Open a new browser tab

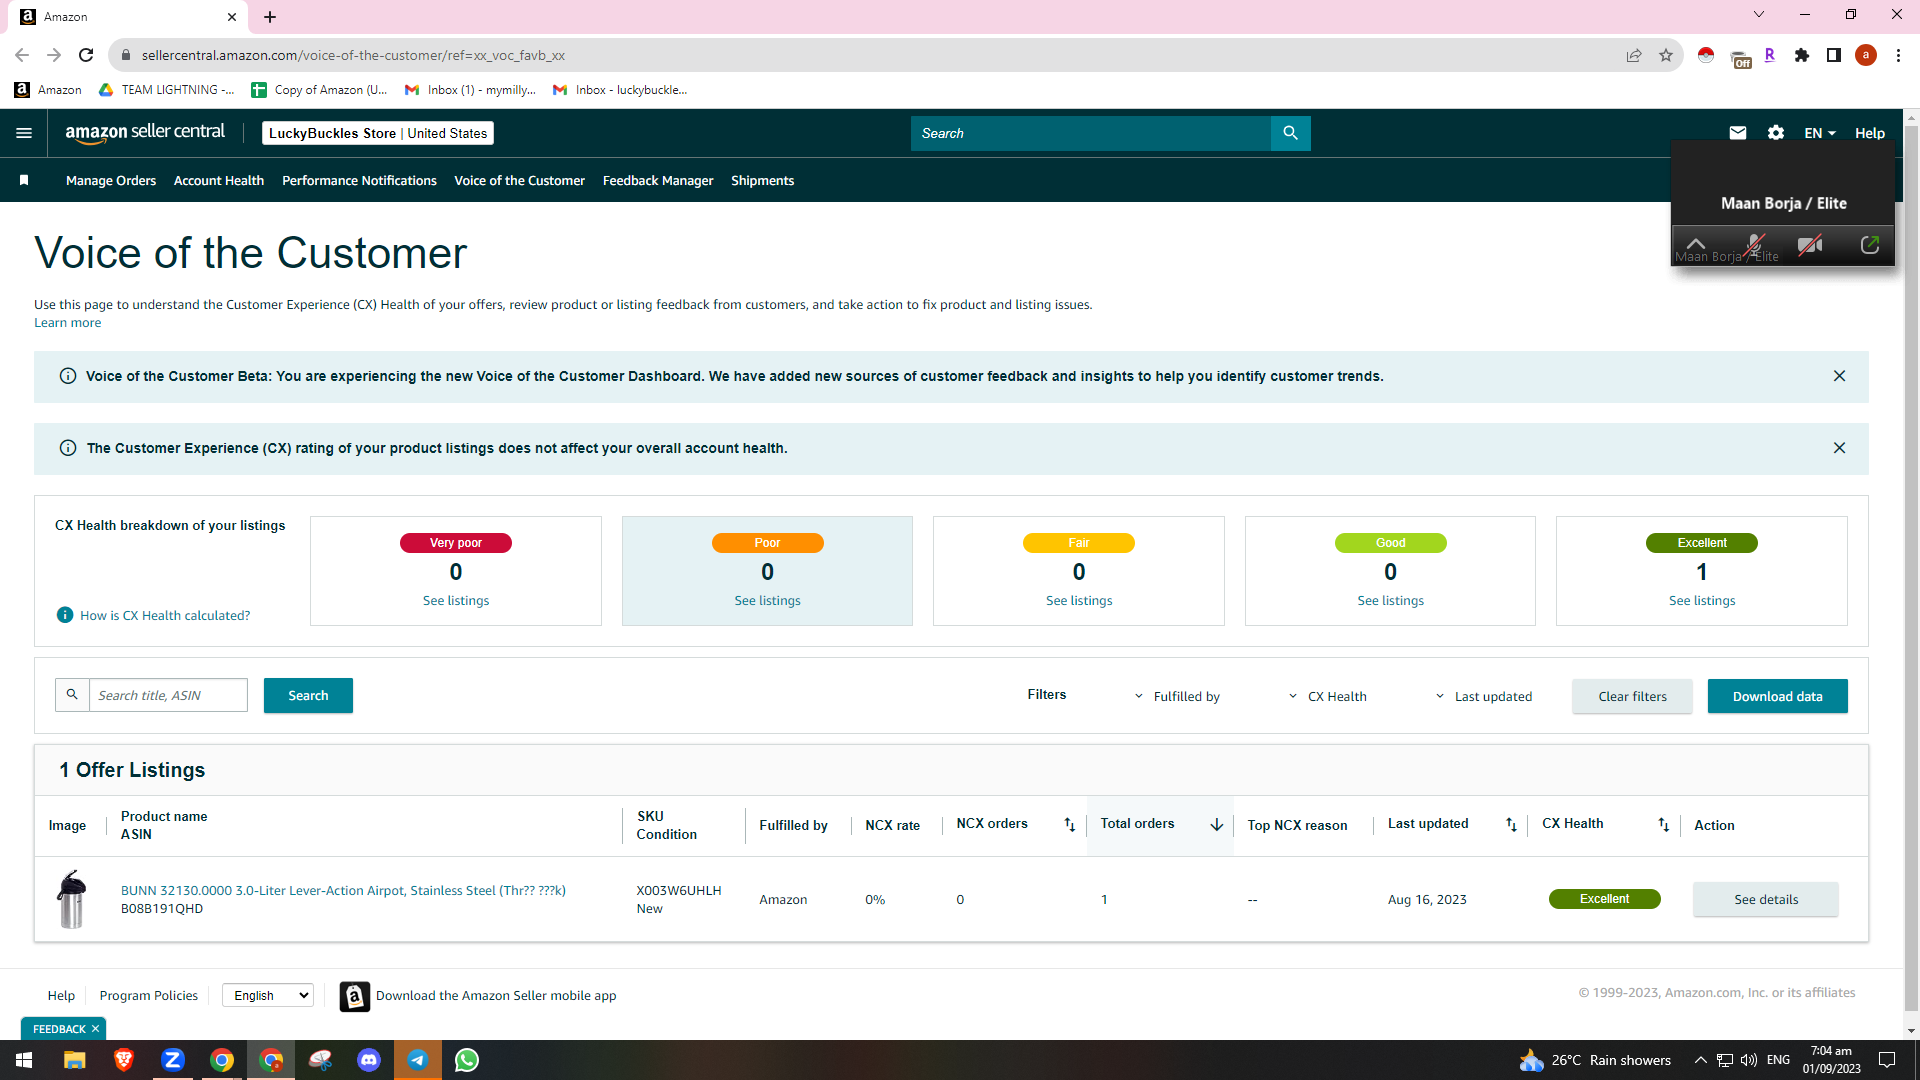270,17
